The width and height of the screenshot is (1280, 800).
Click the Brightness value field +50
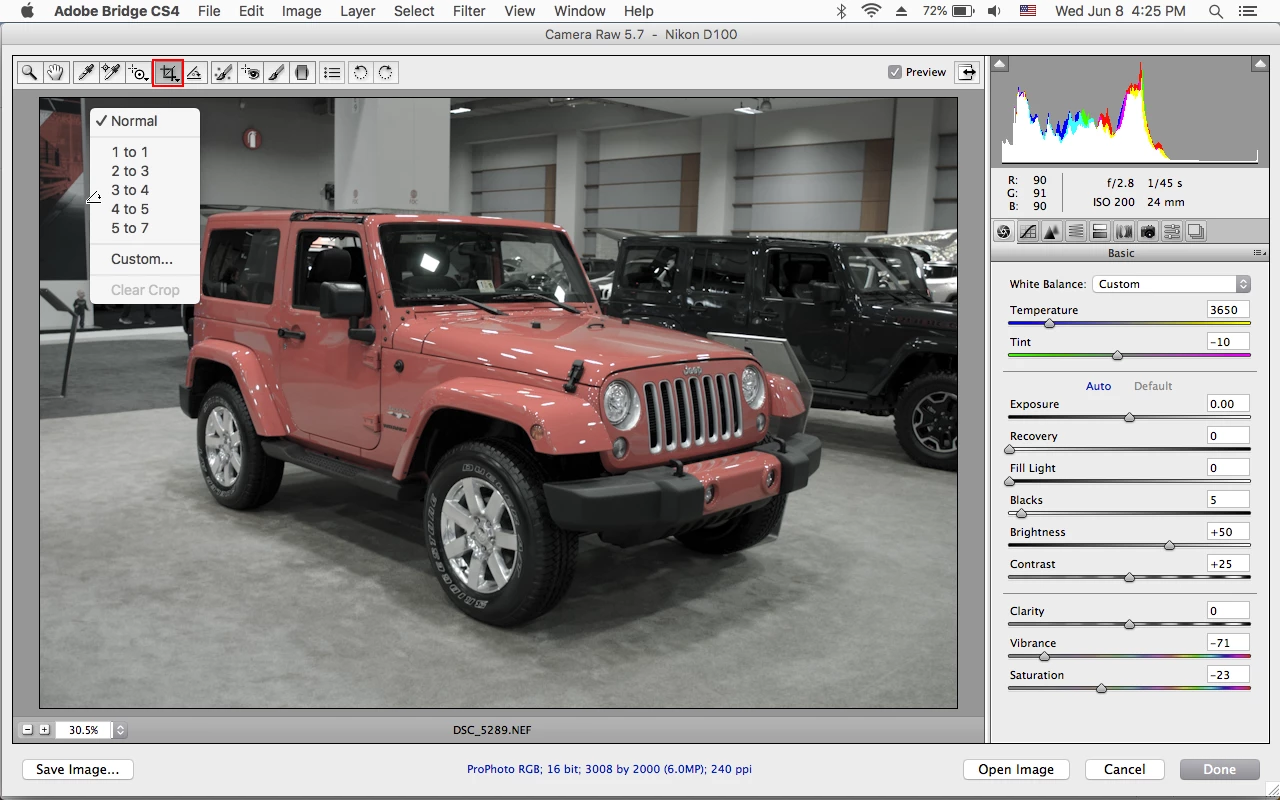[1227, 532]
